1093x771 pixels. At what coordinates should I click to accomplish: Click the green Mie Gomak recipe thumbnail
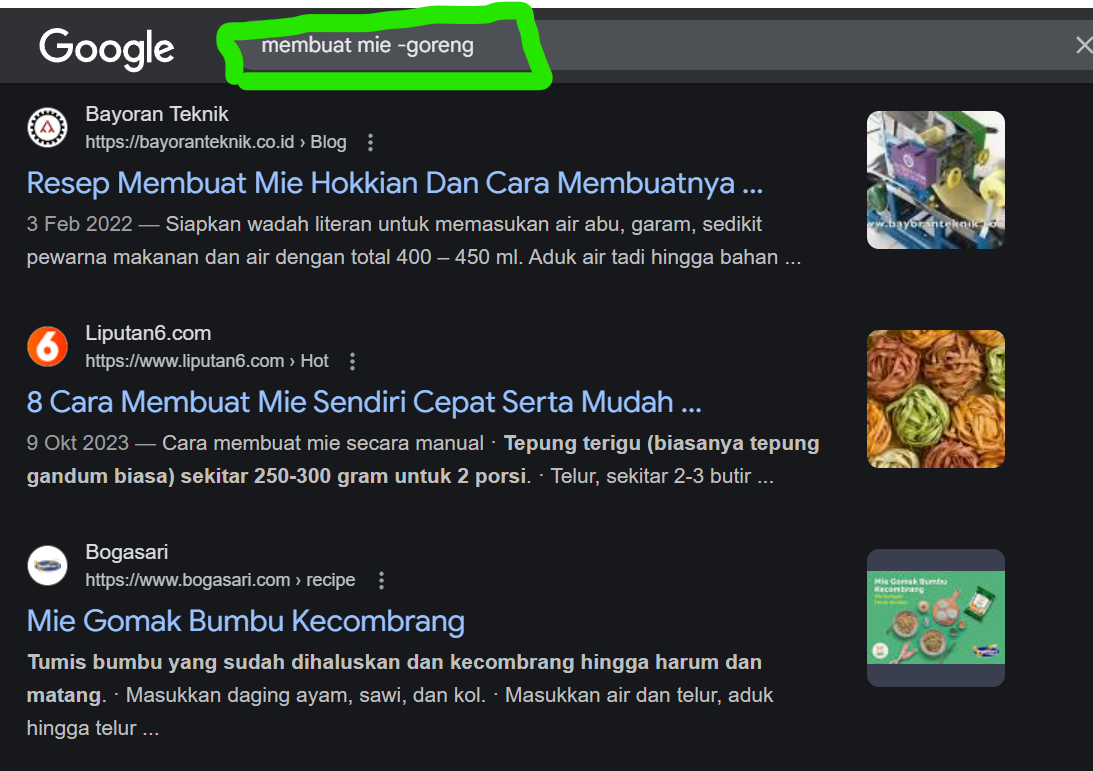click(x=935, y=617)
